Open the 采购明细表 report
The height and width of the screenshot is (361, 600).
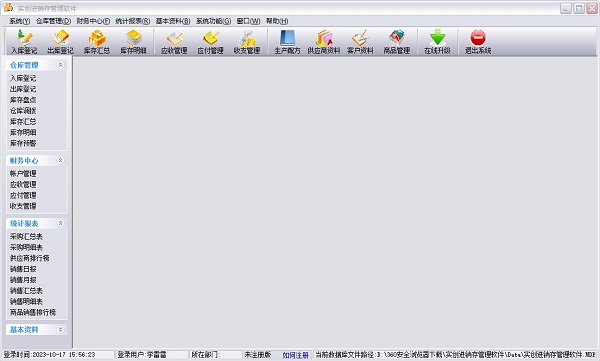click(26, 247)
